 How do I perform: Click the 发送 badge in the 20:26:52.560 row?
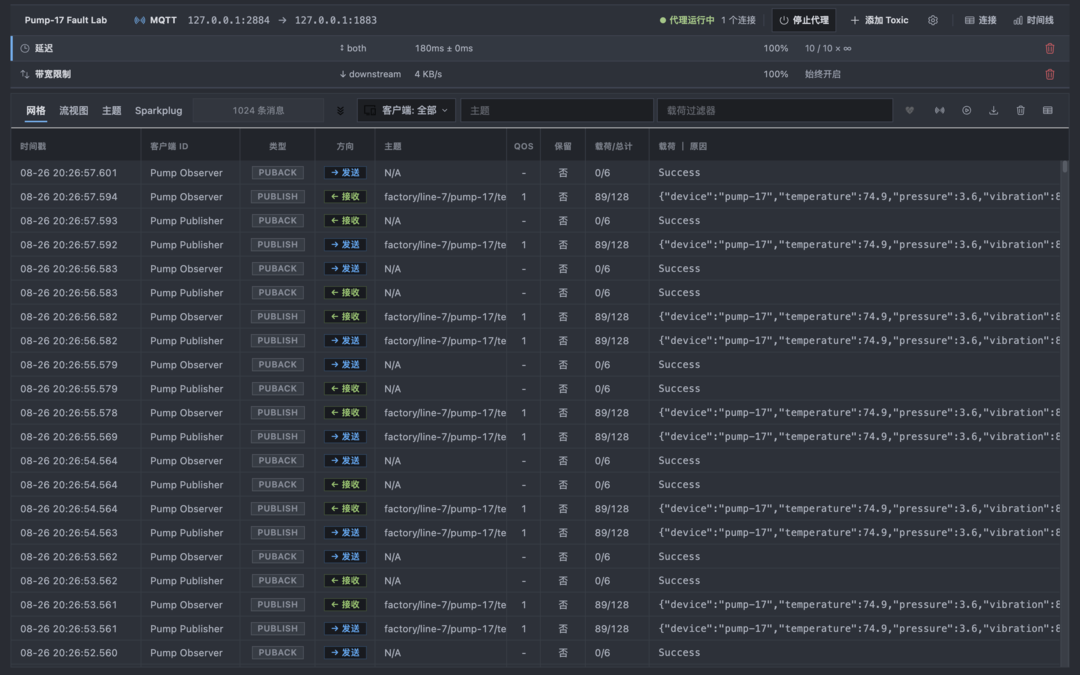[345, 652]
